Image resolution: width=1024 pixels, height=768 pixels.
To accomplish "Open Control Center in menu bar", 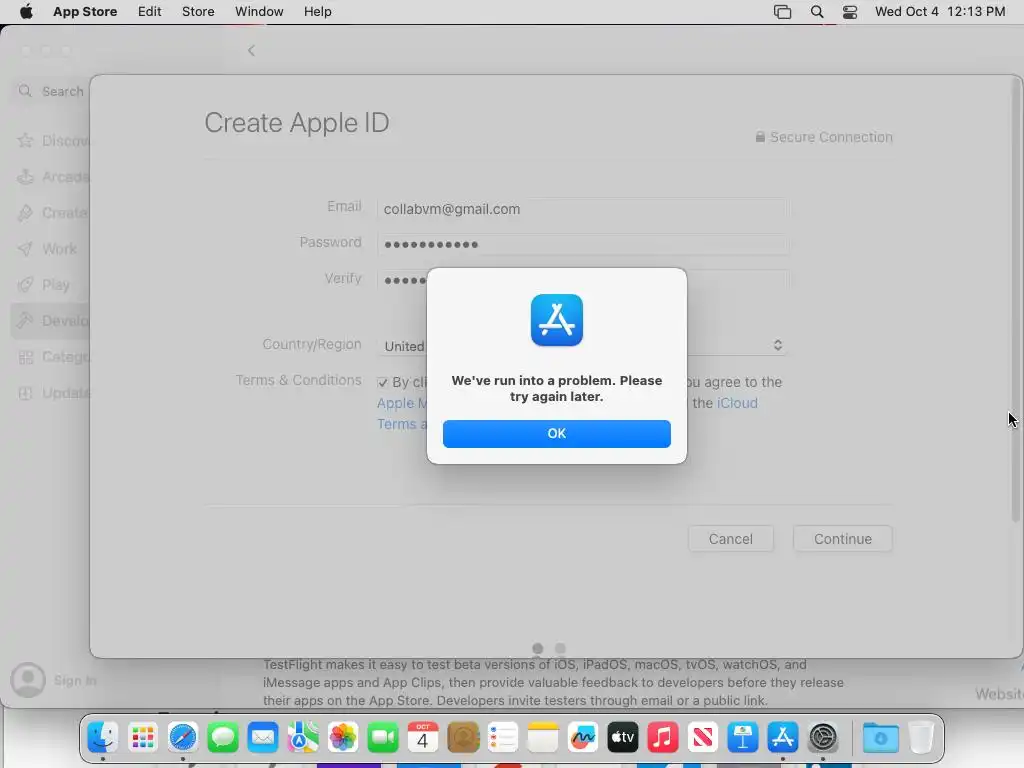I will pyautogui.click(x=850, y=12).
